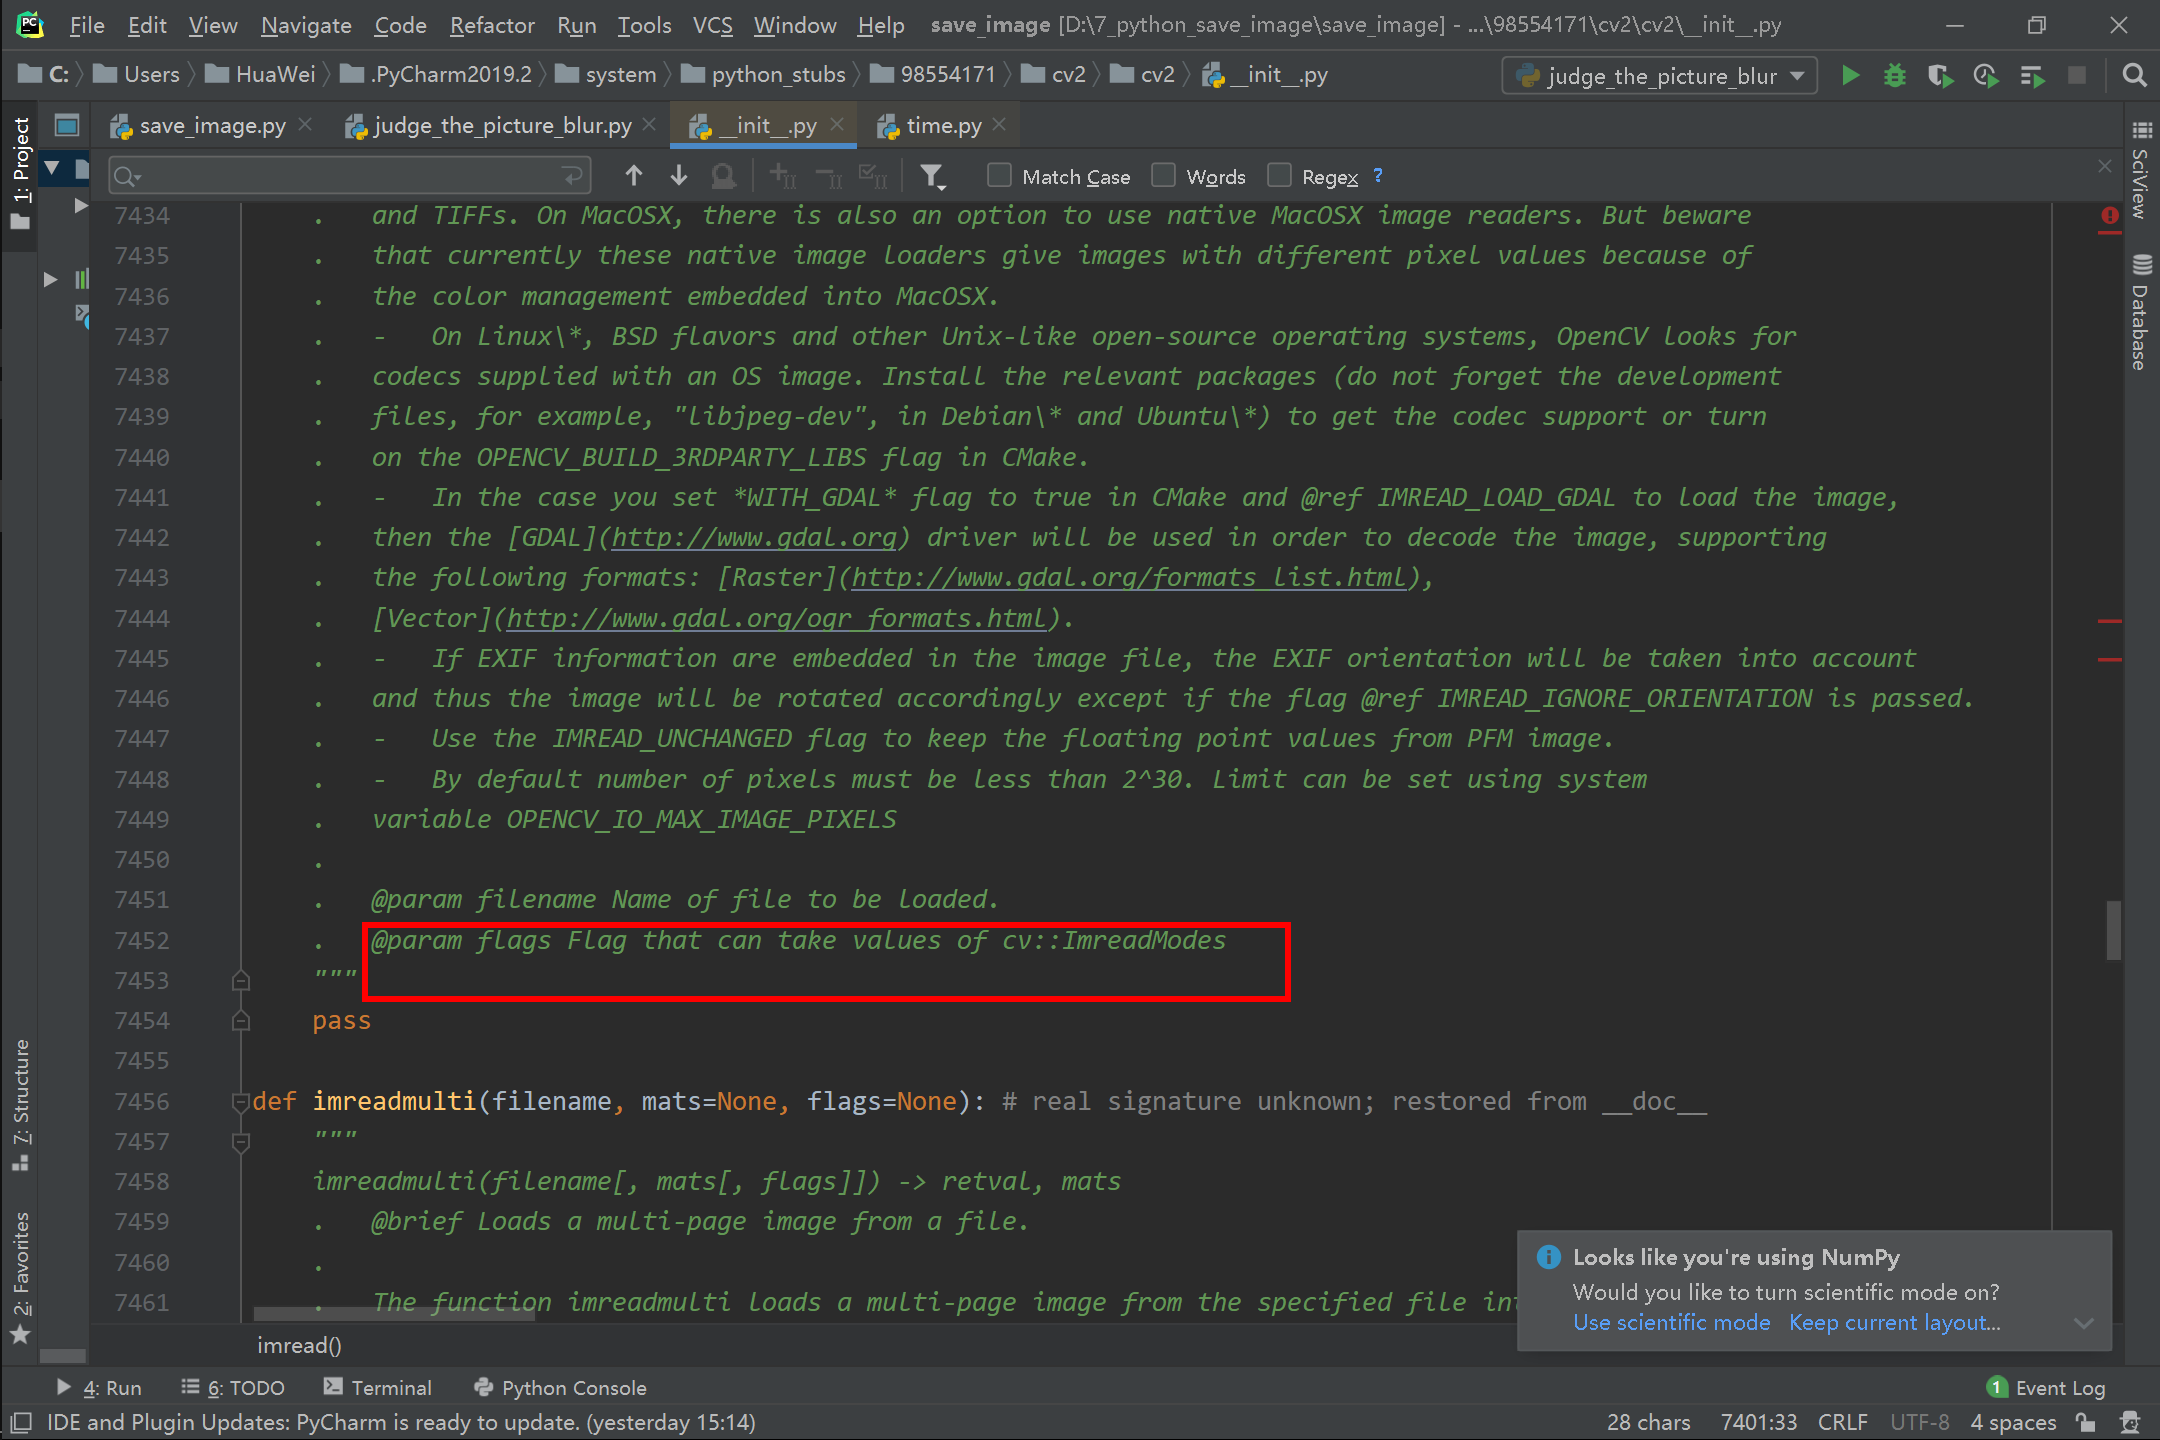This screenshot has height=1440, width=2160.
Task: Close the __init__.py tab
Action: (x=837, y=124)
